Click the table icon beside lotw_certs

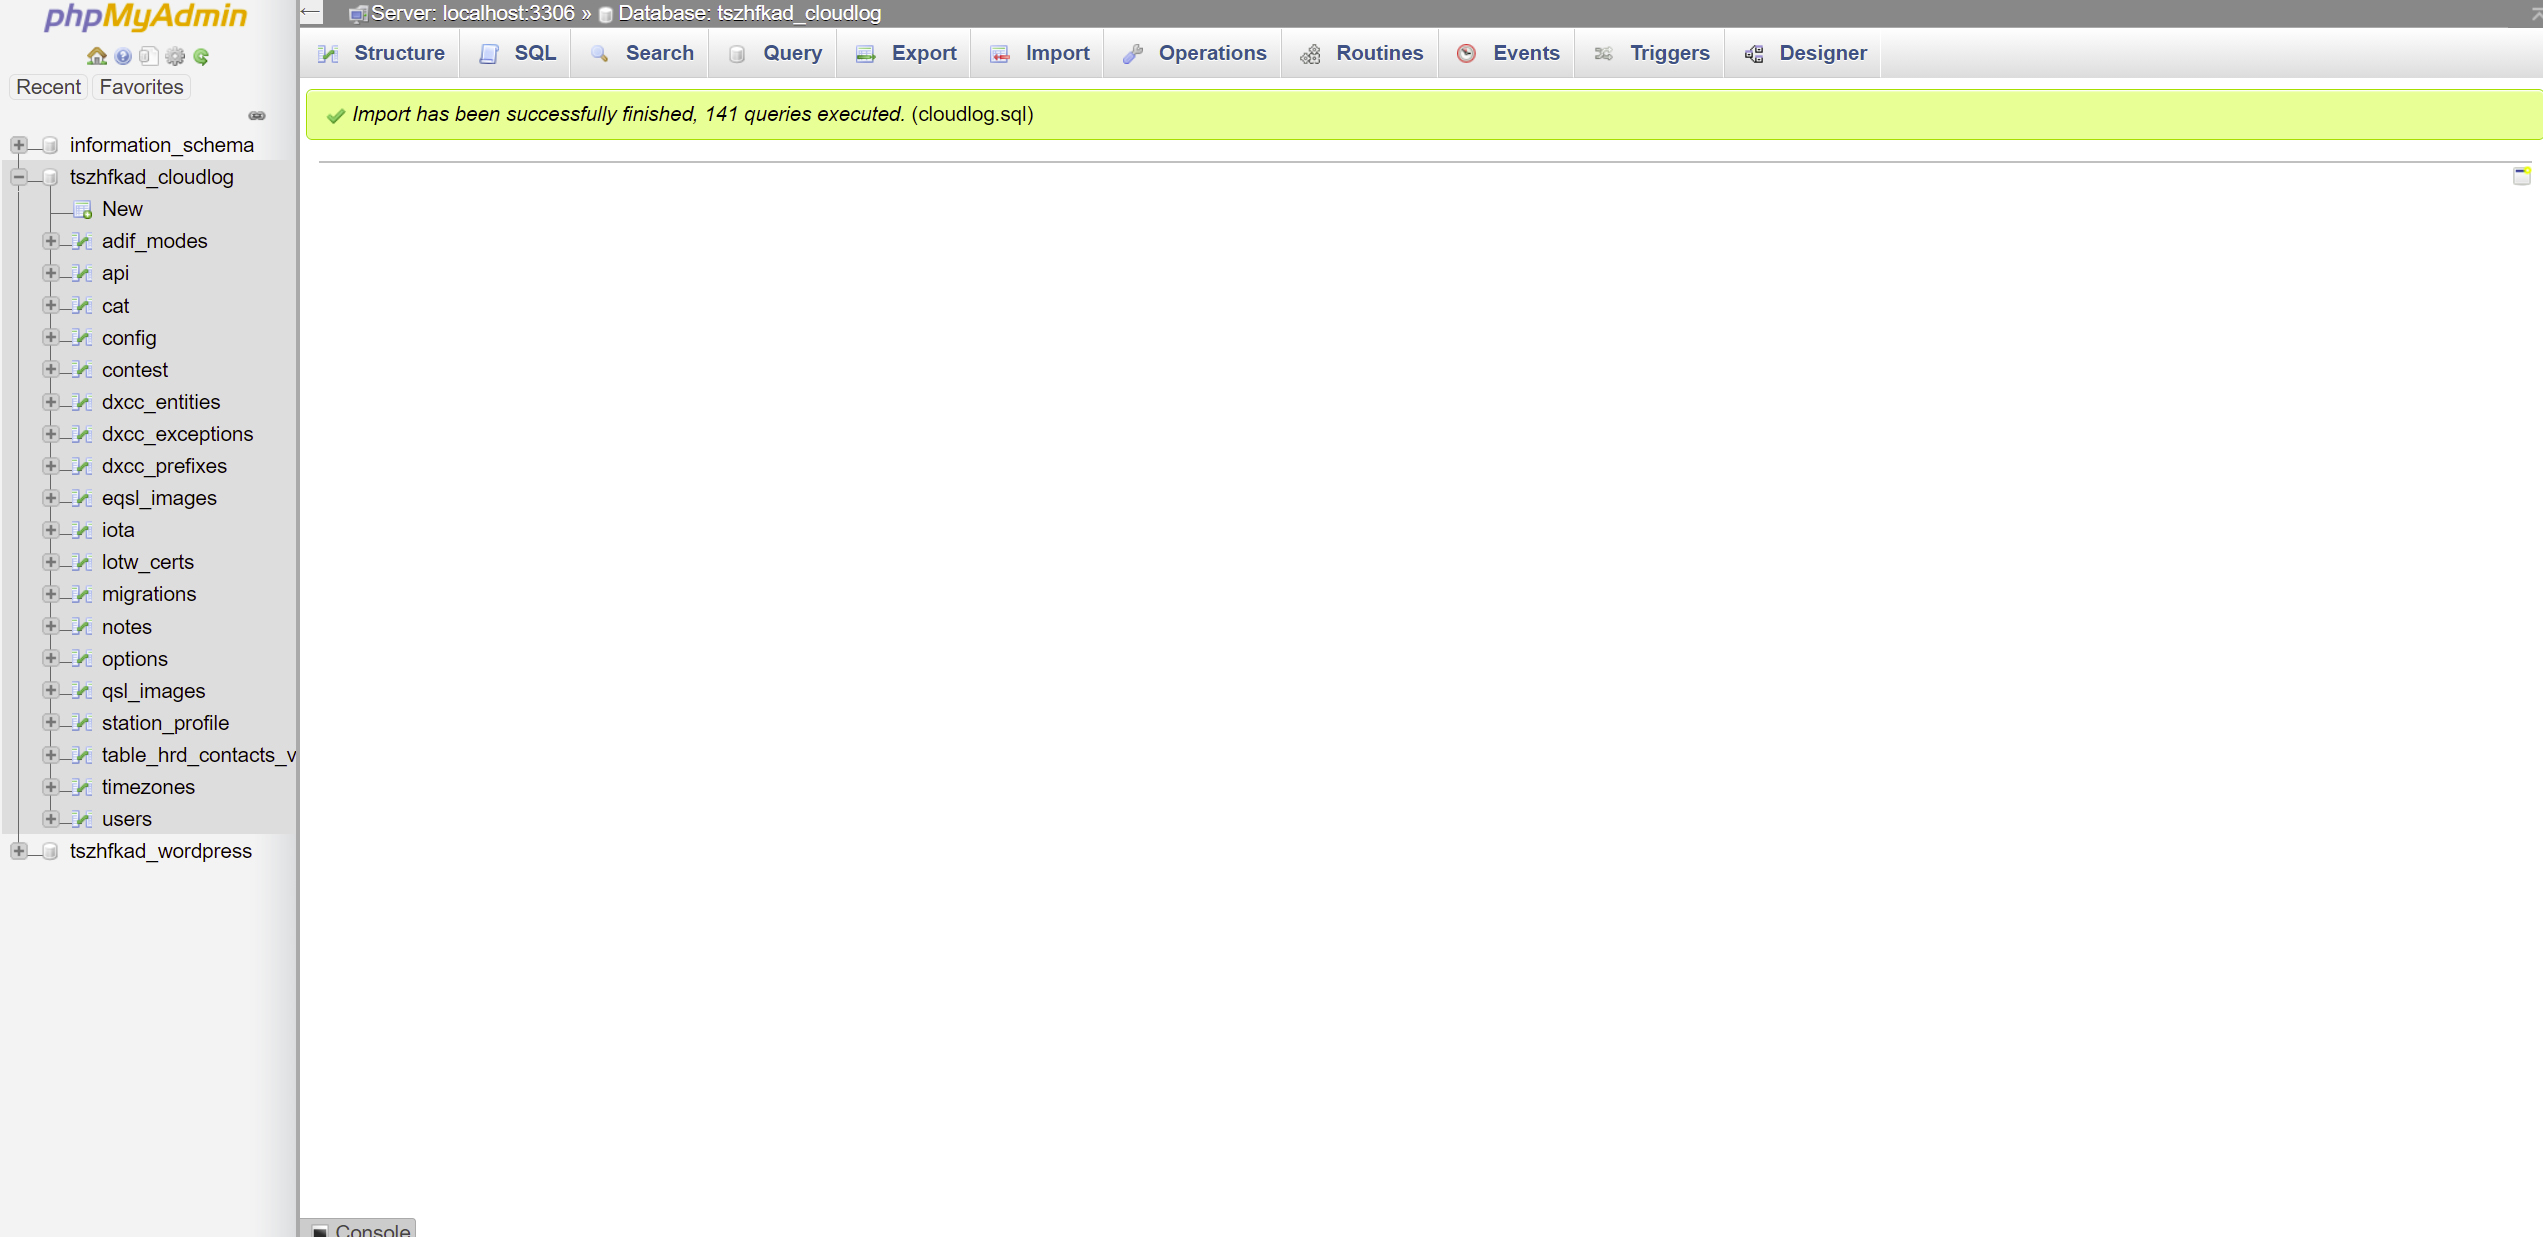(x=83, y=562)
